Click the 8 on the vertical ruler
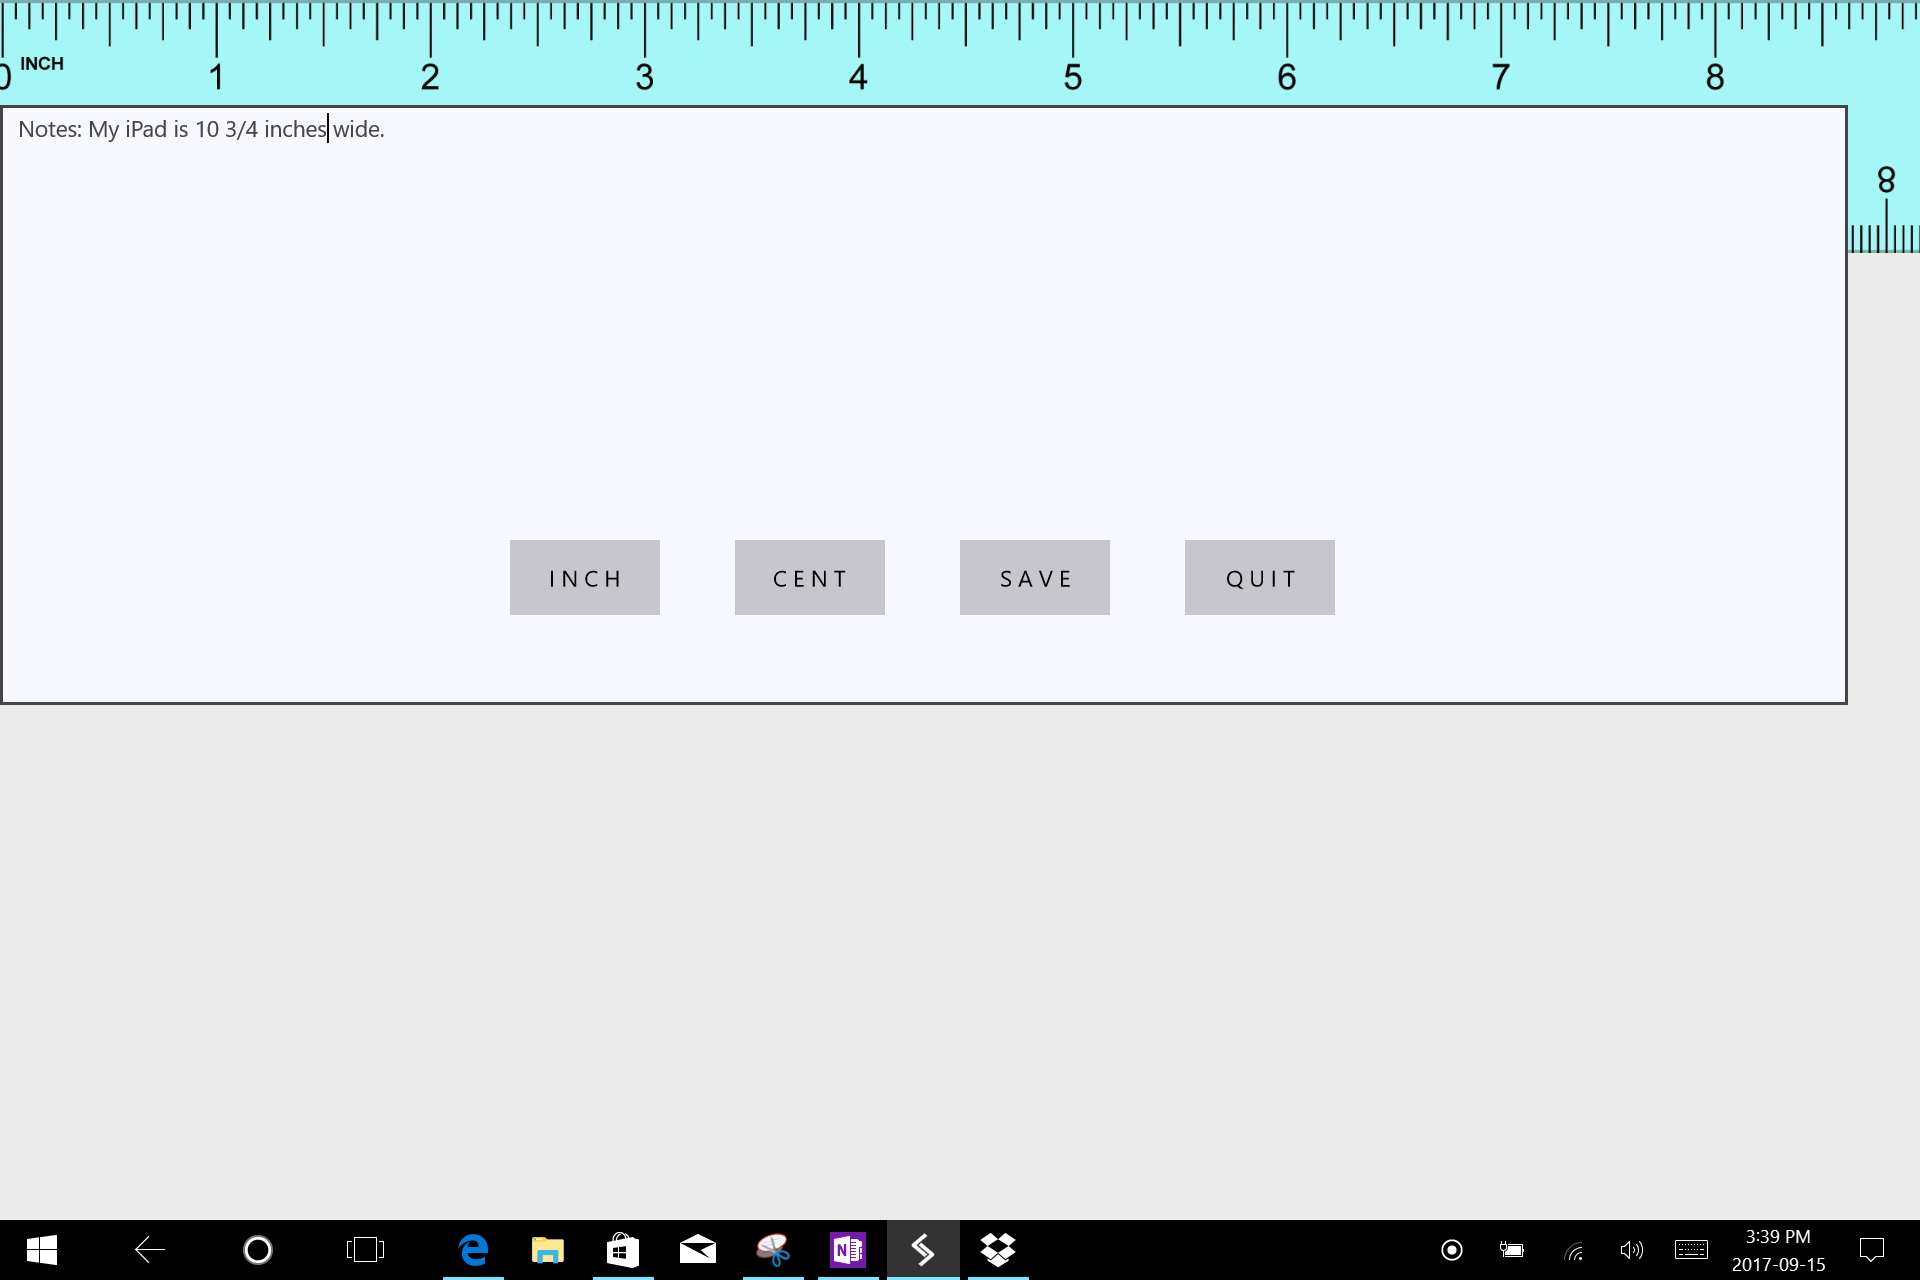The height and width of the screenshot is (1280, 1920). 1886,180
